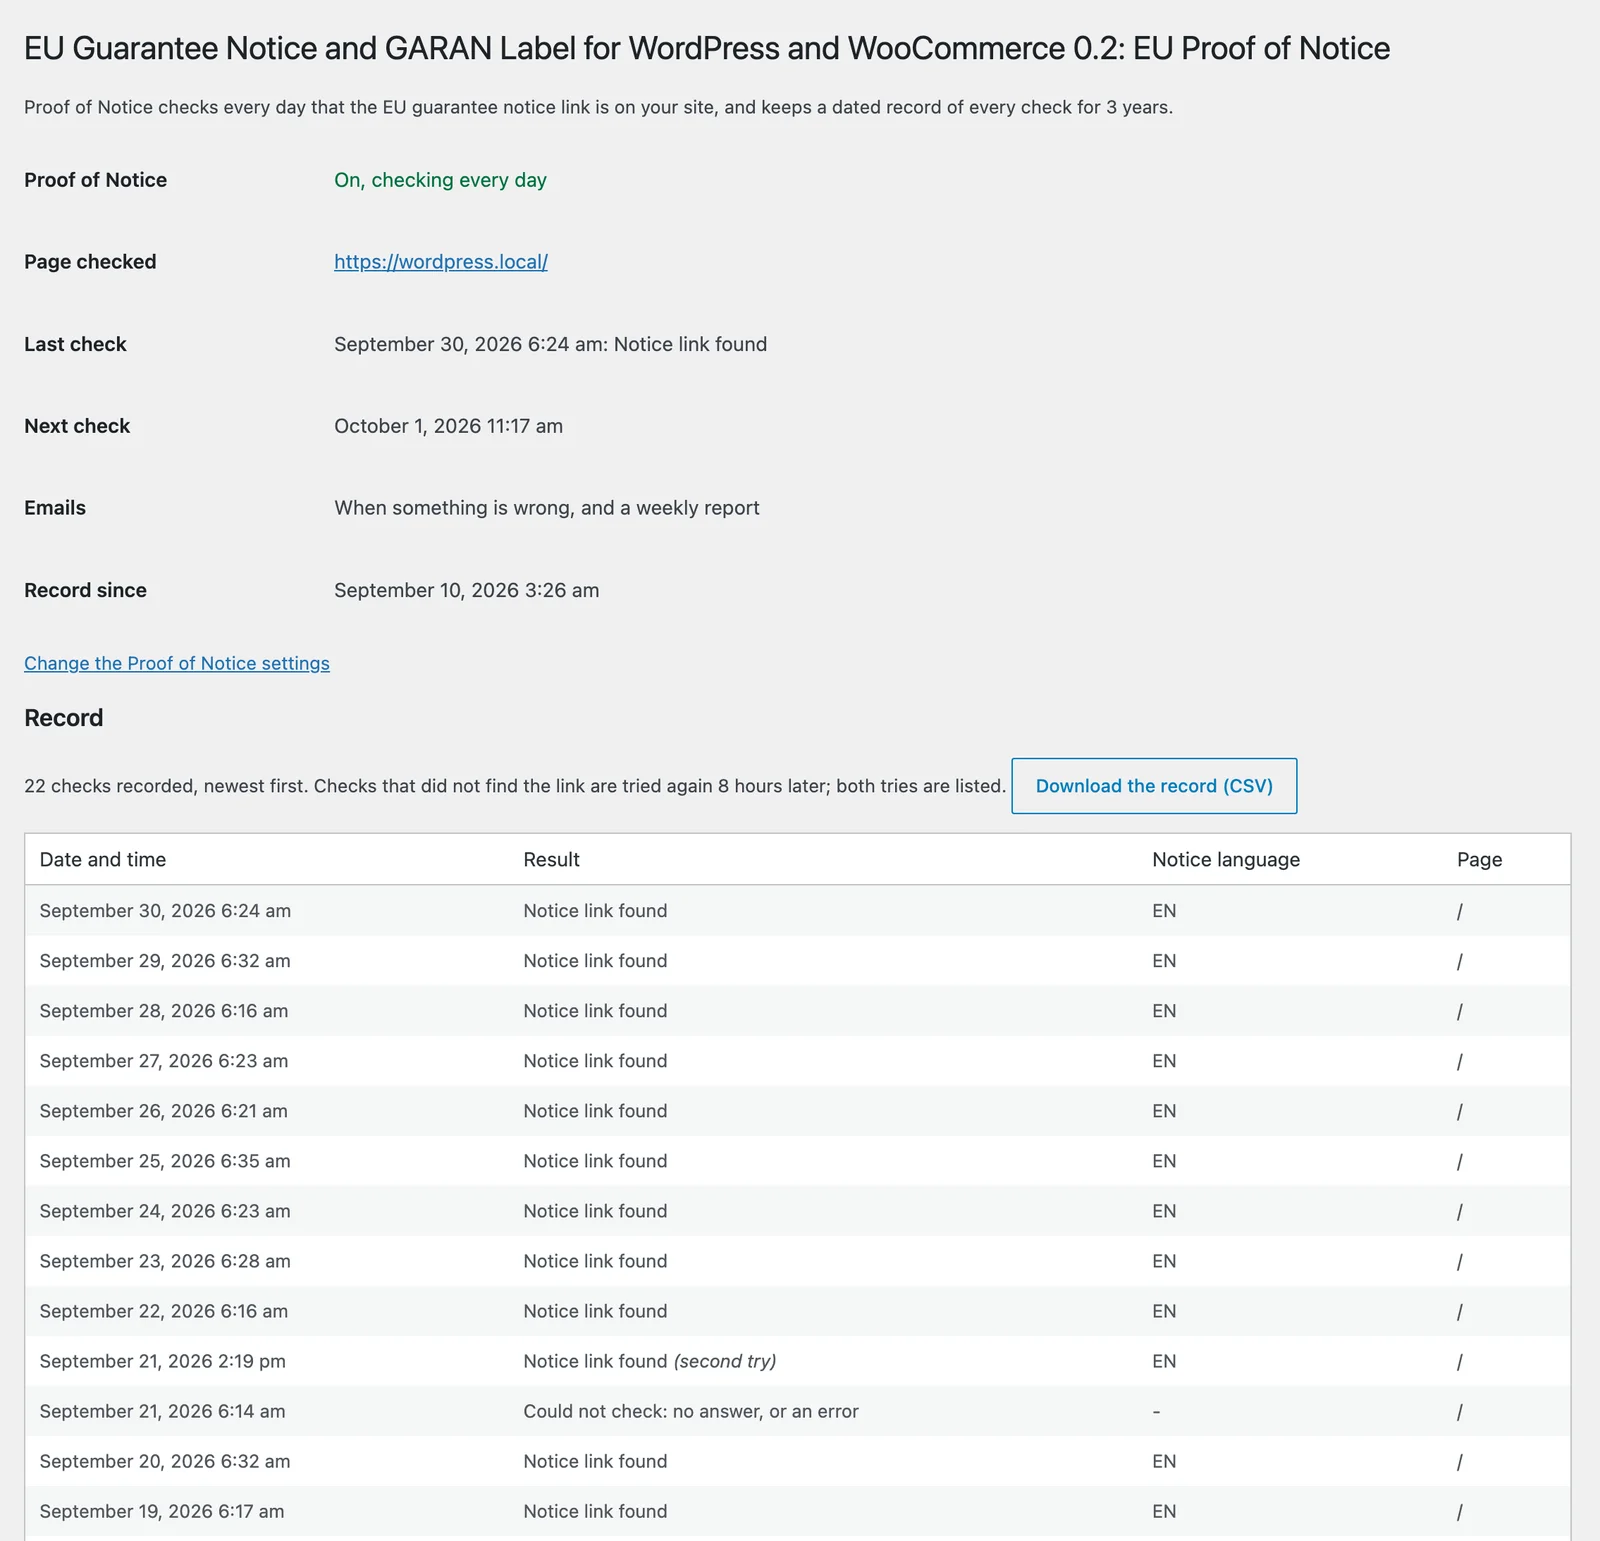Open Change the Proof of Notice settings

(x=177, y=663)
